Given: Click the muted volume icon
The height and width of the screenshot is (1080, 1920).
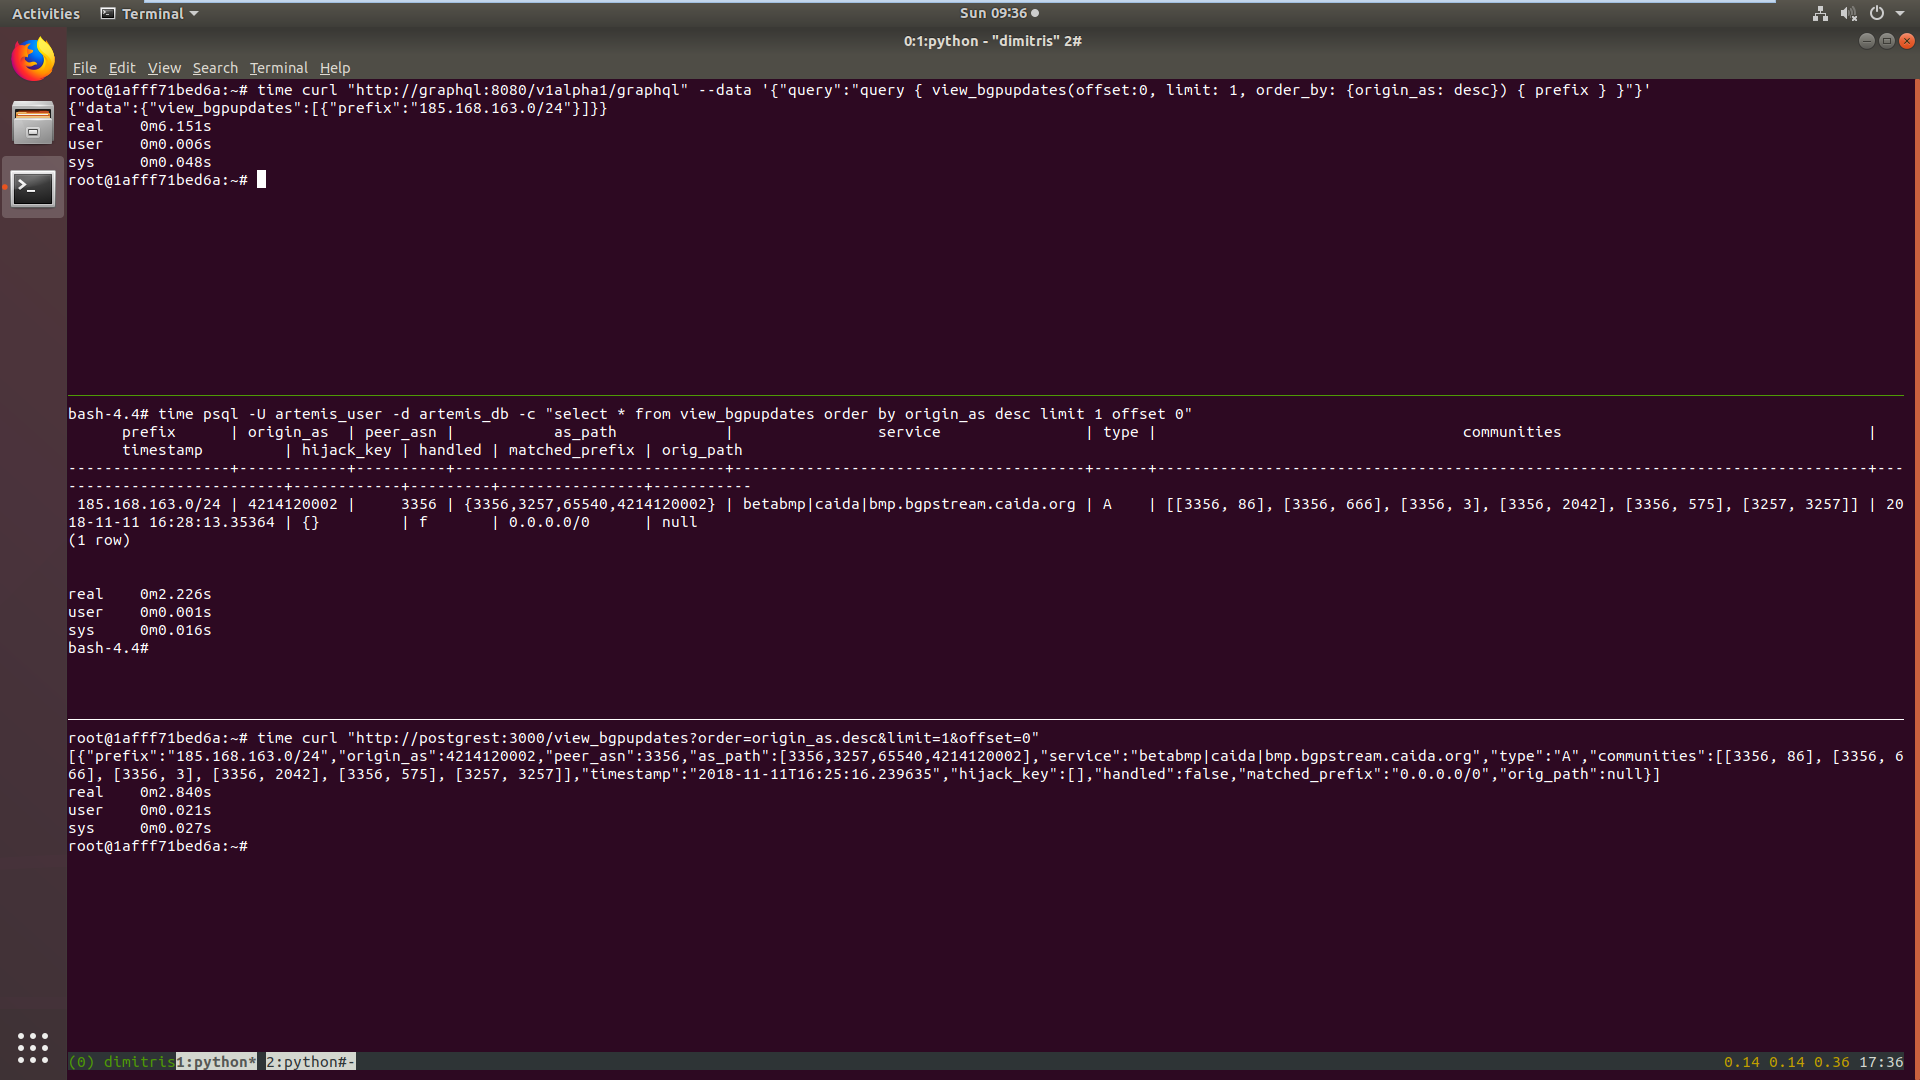Looking at the screenshot, I should [1848, 14].
